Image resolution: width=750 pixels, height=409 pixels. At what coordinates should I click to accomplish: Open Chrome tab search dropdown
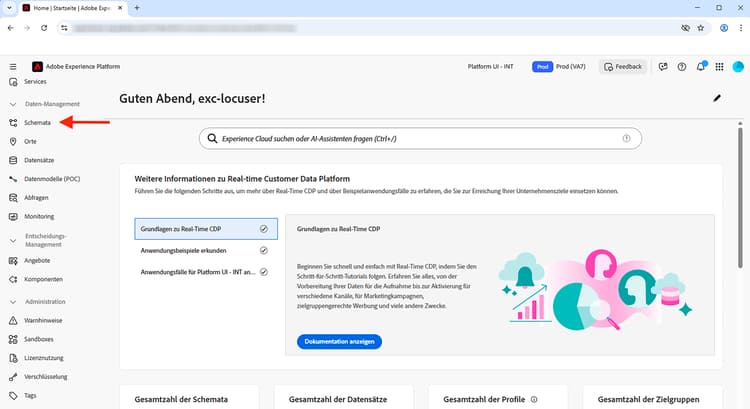[9, 8]
